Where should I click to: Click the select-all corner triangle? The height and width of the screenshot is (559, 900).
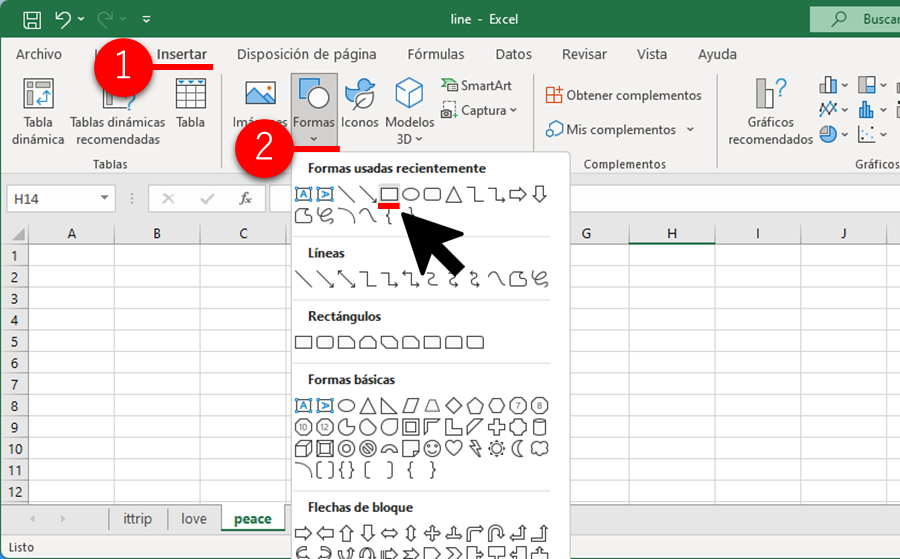tap(17, 234)
